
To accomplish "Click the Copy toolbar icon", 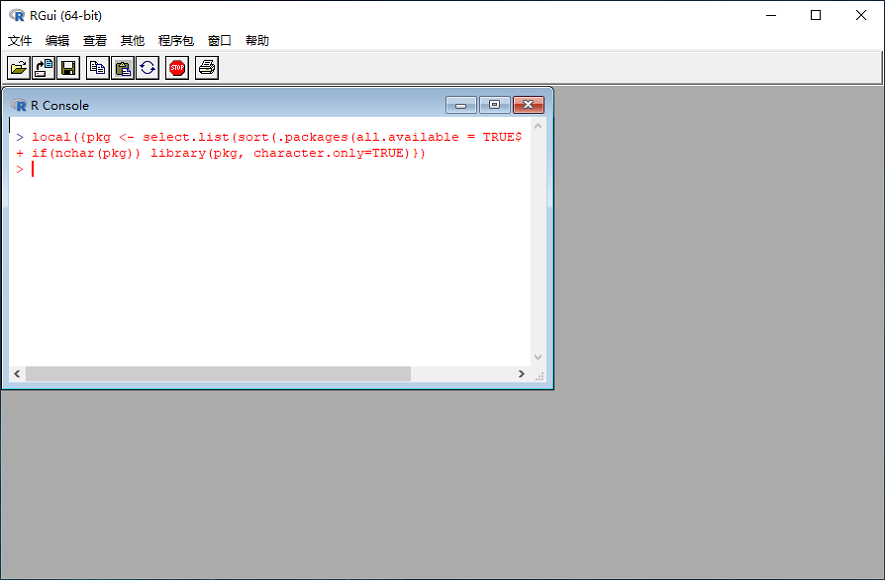I will (97, 68).
